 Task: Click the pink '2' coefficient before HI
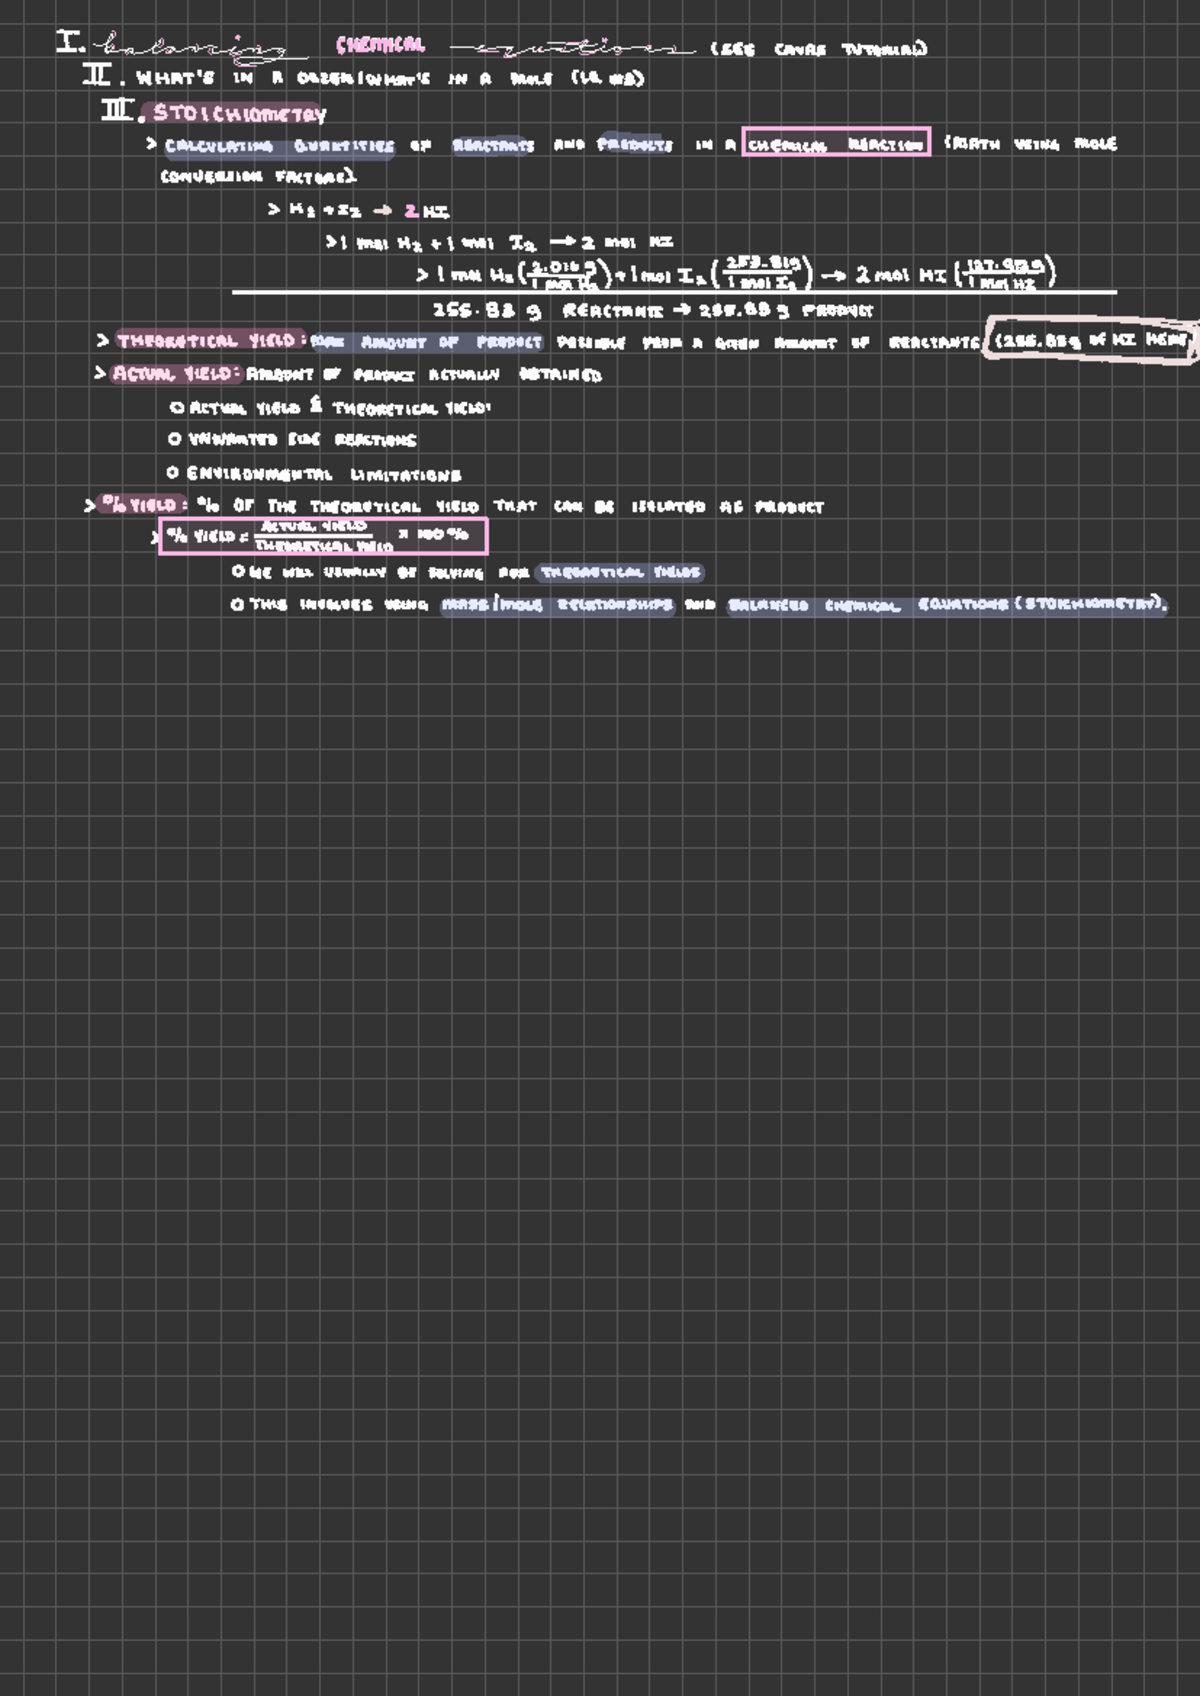coord(411,210)
